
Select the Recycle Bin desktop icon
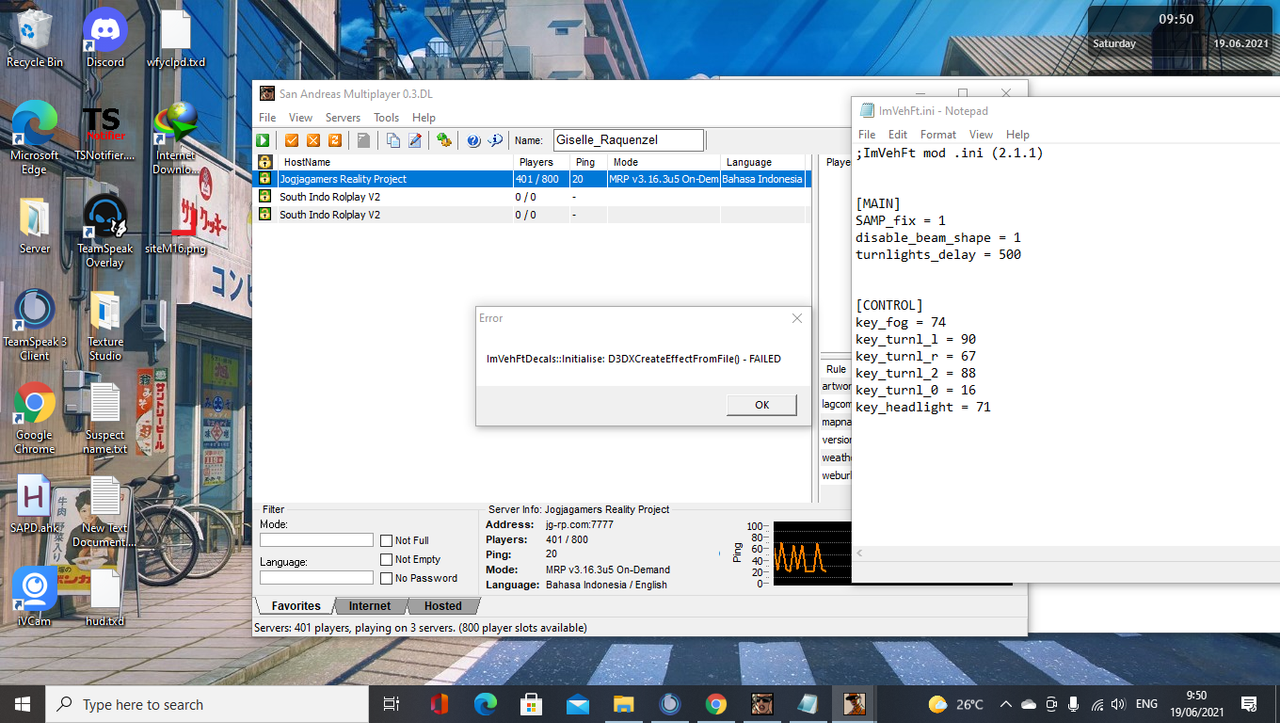(x=35, y=40)
